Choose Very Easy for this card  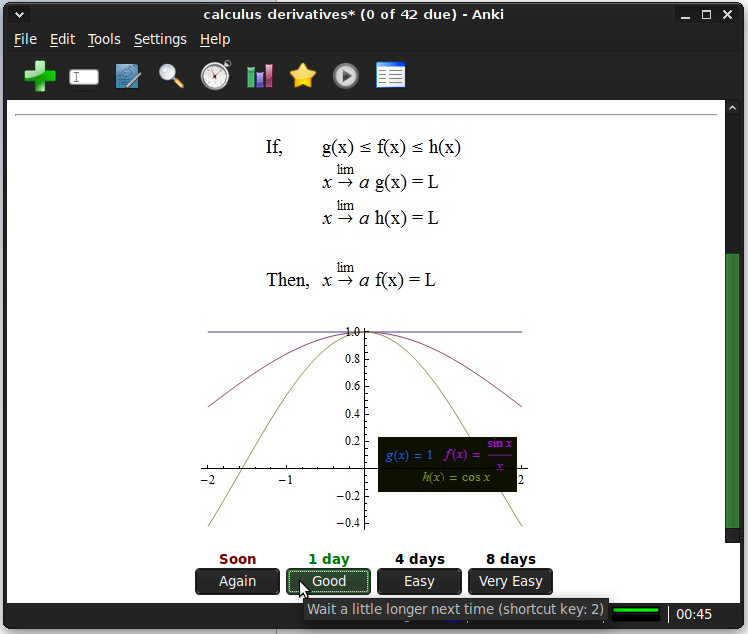(510, 581)
